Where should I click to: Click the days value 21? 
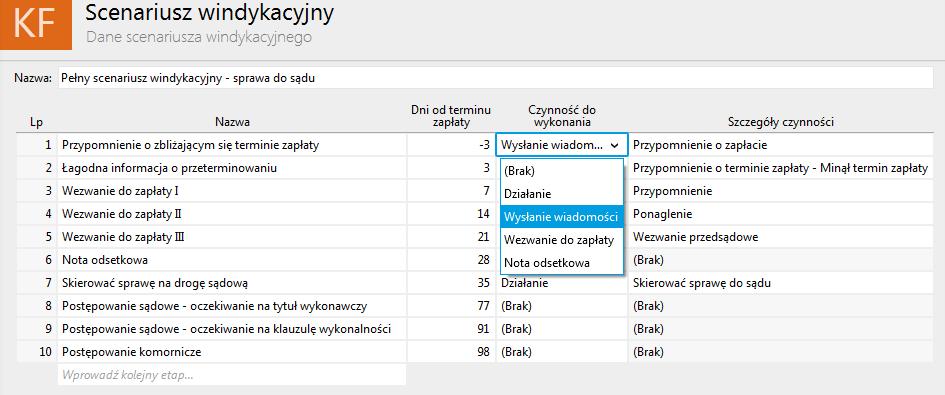451,237
